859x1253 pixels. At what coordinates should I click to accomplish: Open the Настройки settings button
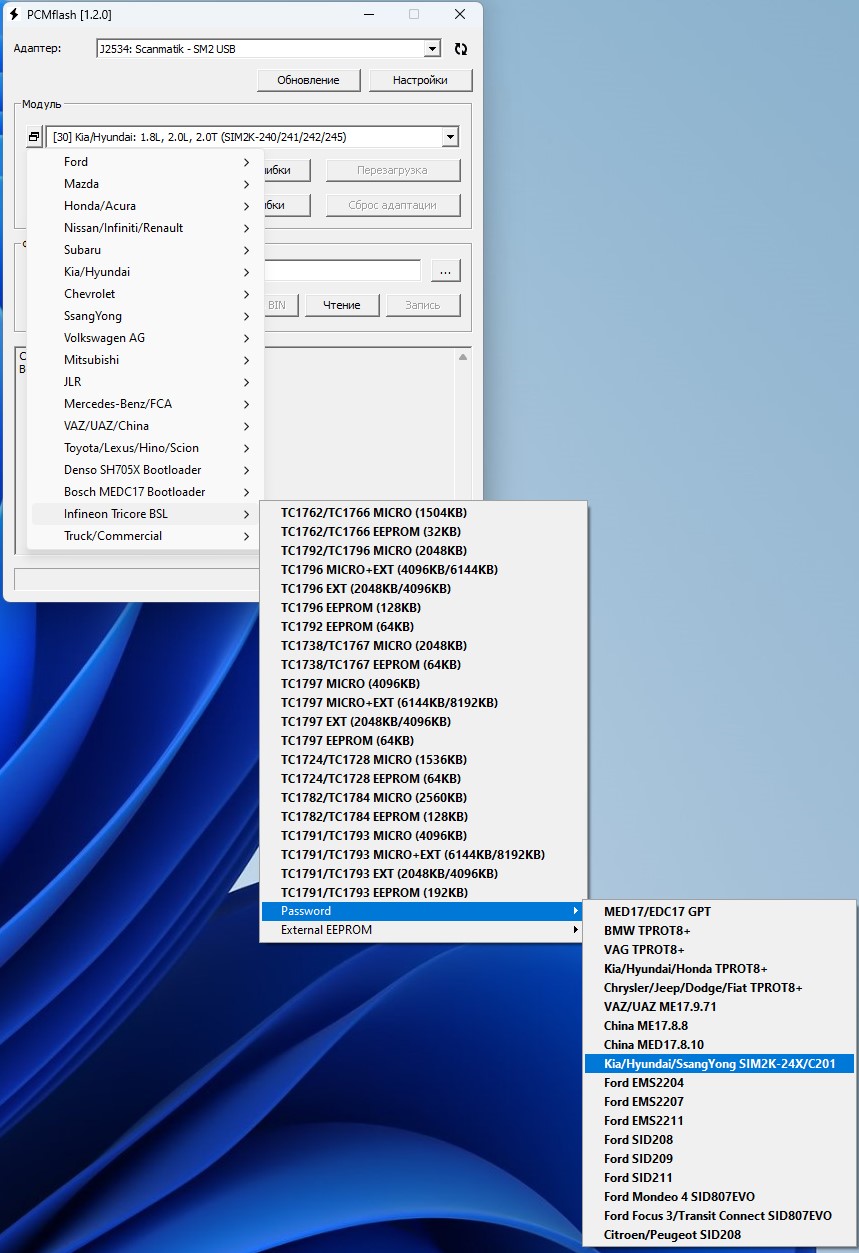(x=420, y=80)
